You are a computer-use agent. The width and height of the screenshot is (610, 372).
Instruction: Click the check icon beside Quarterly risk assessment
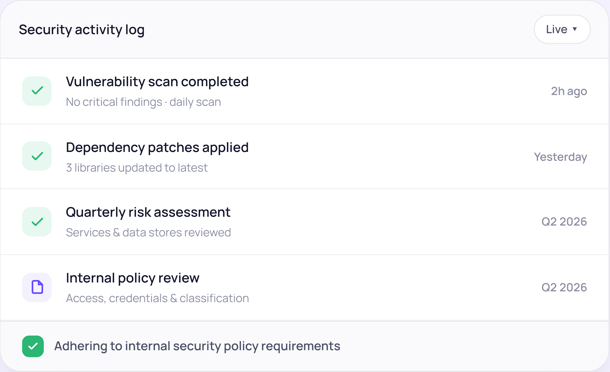coord(37,222)
